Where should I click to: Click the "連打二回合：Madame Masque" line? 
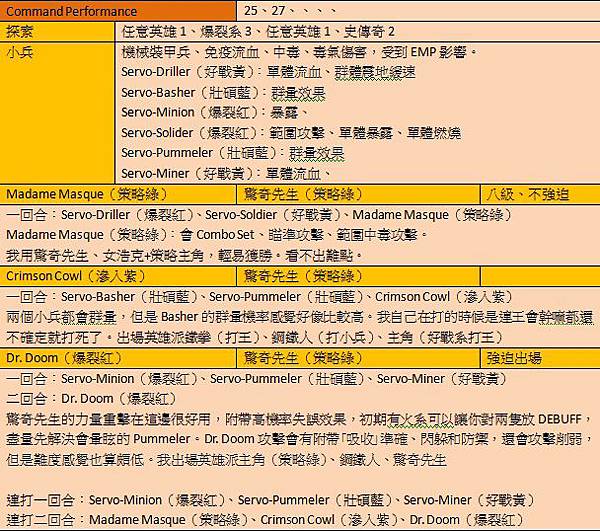(x=264, y=520)
